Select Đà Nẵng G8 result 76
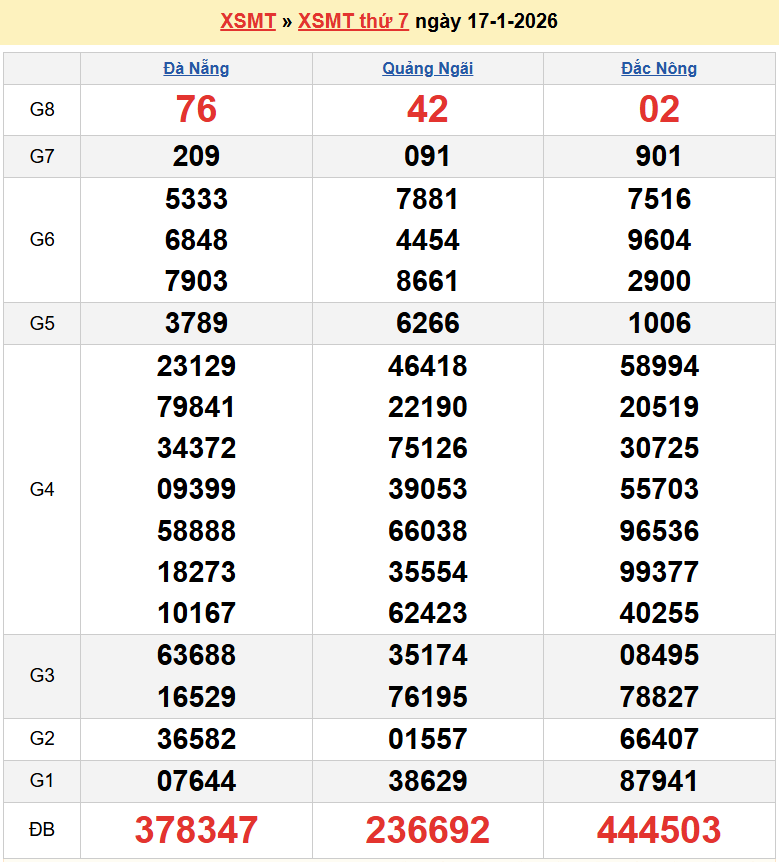This screenshot has width=779, height=862. (x=196, y=109)
